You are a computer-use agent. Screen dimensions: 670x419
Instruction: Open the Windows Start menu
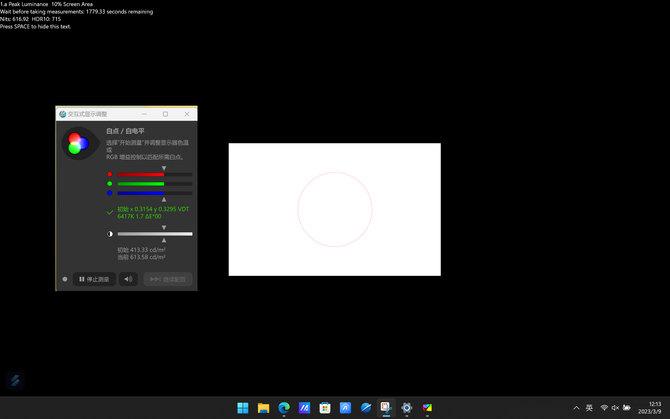click(243, 408)
